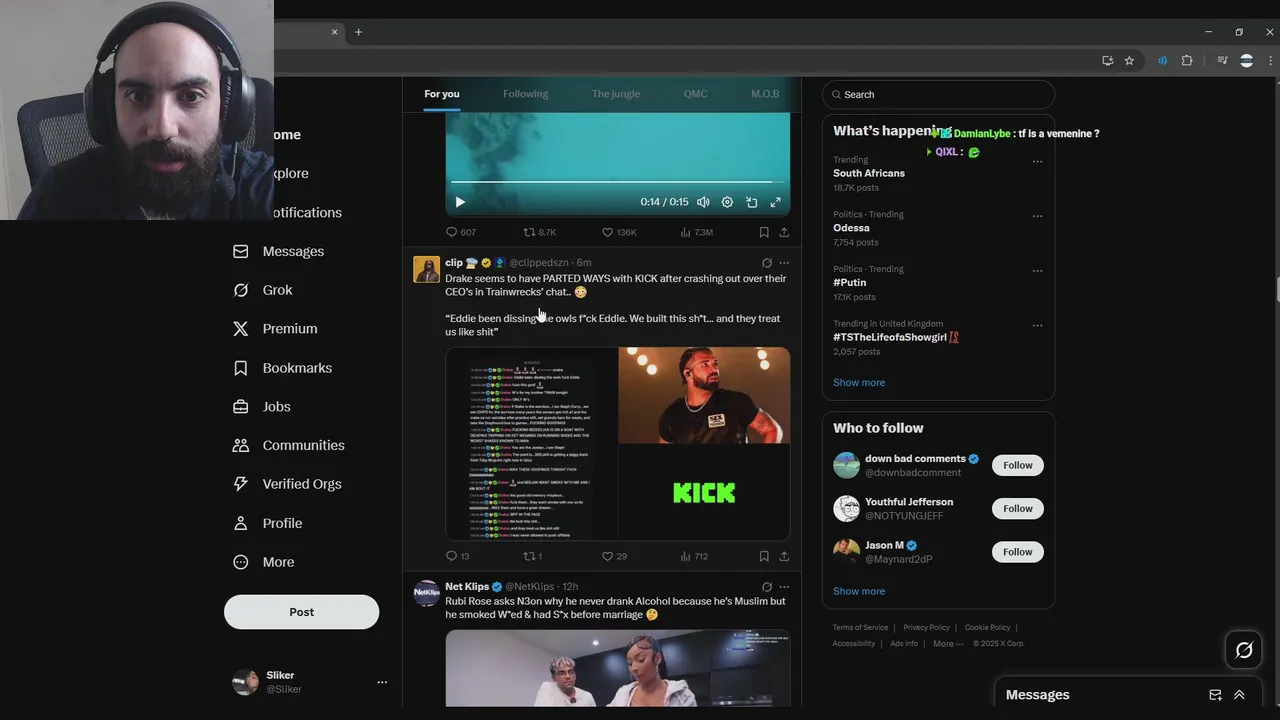This screenshot has width=1280, height=720.
Task: Click the Post button
Action: pyautogui.click(x=301, y=612)
